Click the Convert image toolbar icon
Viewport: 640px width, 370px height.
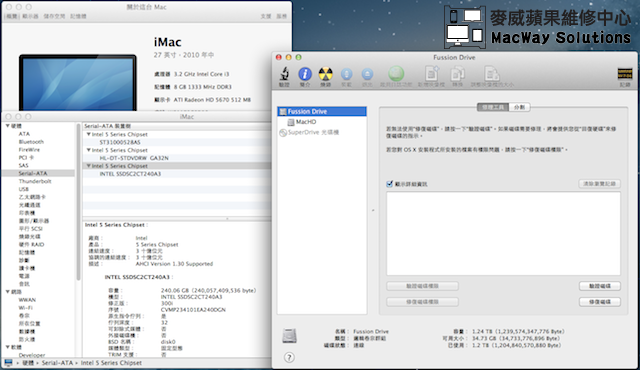(457, 74)
